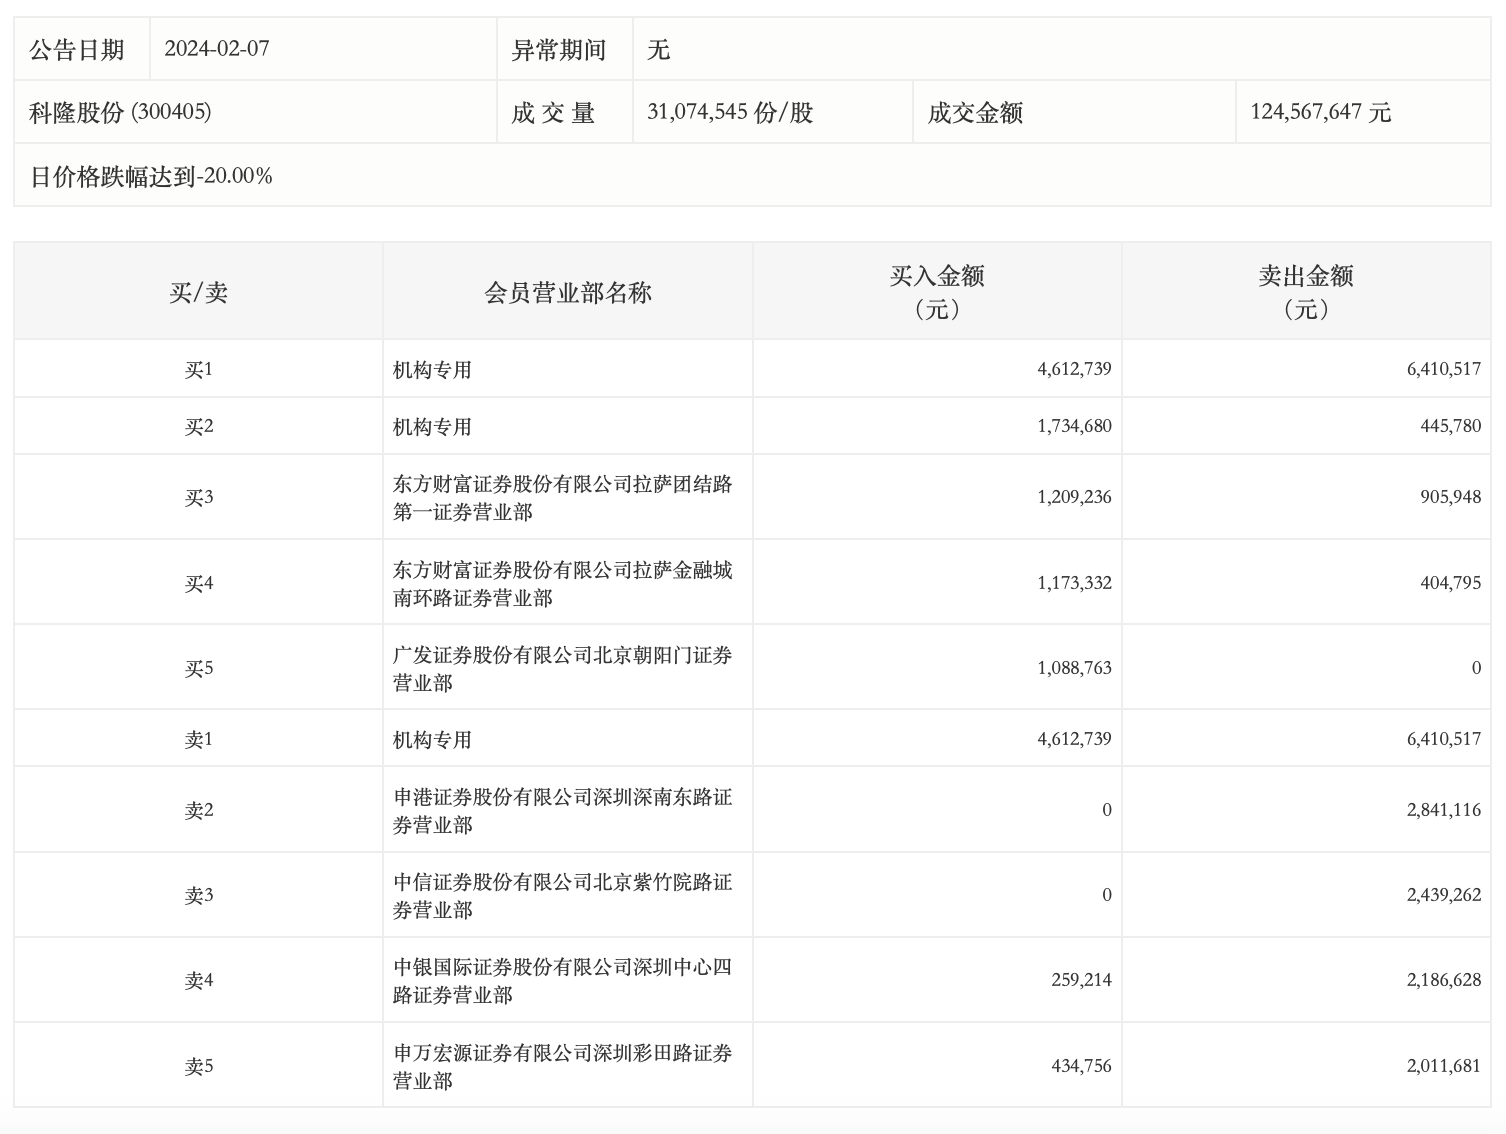
Task: Select the 买1 row label
Action: pyautogui.click(x=198, y=369)
